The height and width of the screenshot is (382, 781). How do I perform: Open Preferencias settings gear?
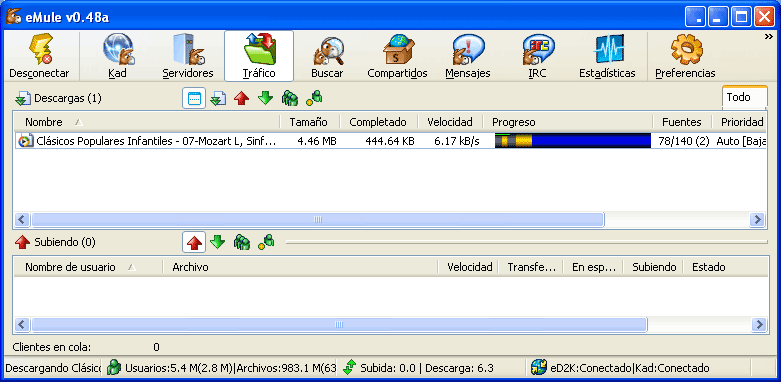coord(685,56)
